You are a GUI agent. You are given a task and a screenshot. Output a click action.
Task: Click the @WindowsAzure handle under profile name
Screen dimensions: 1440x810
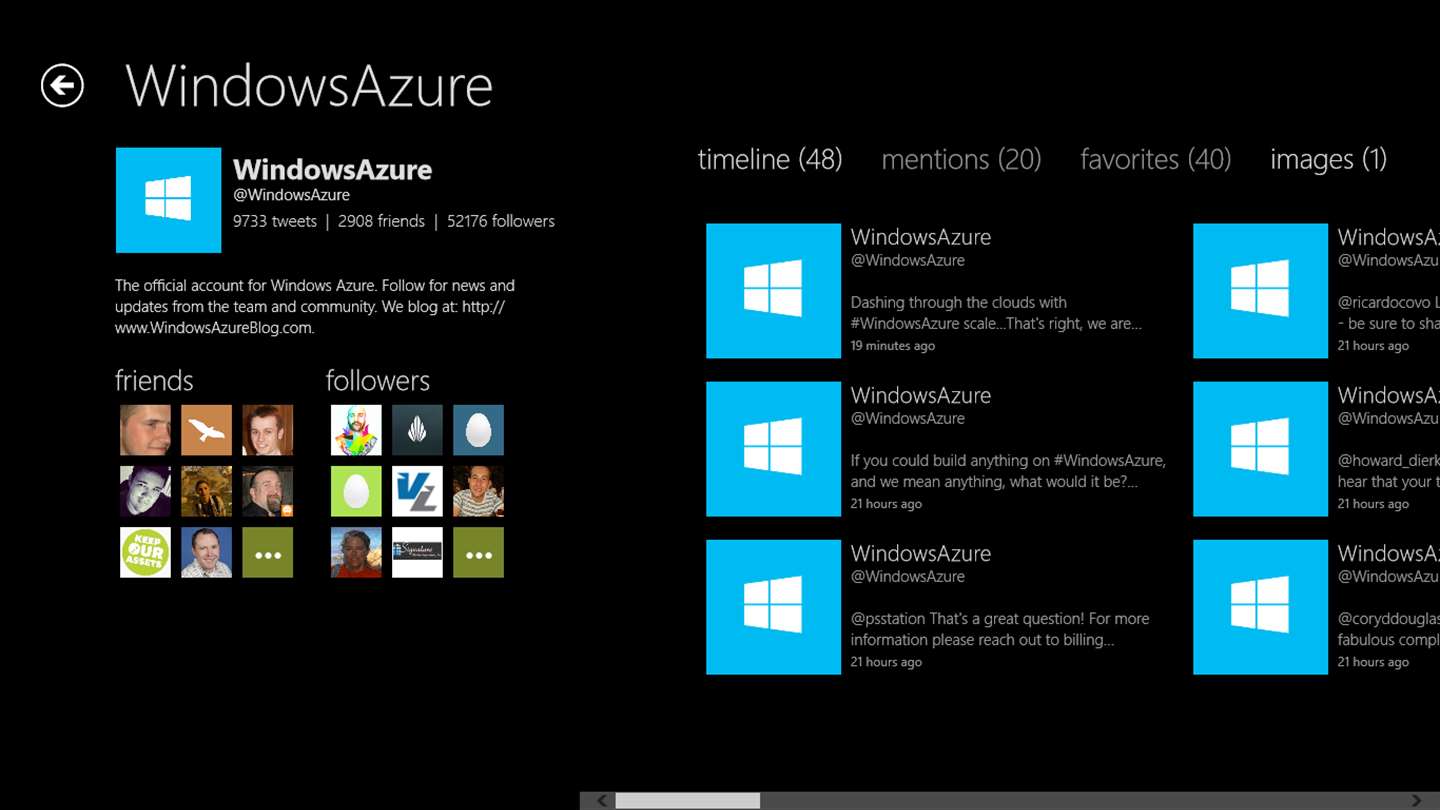point(291,195)
